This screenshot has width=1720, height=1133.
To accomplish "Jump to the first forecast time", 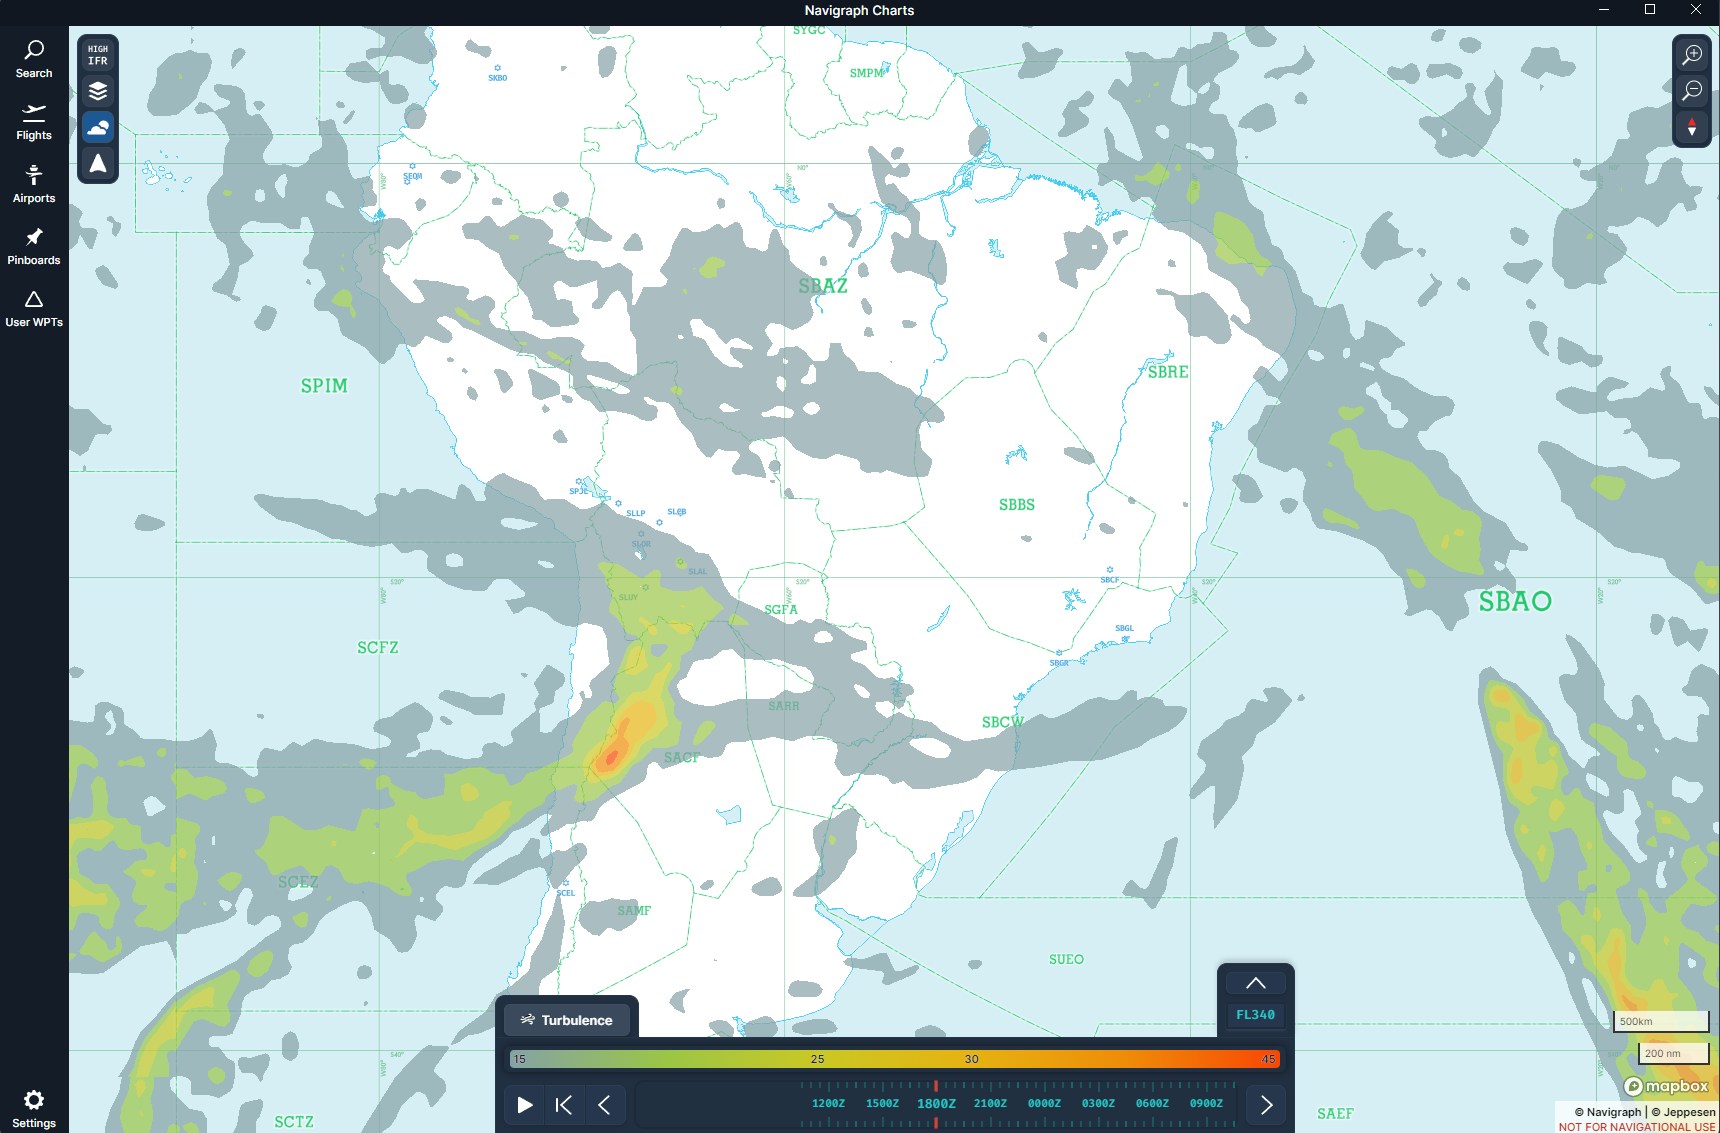I will point(564,1105).
